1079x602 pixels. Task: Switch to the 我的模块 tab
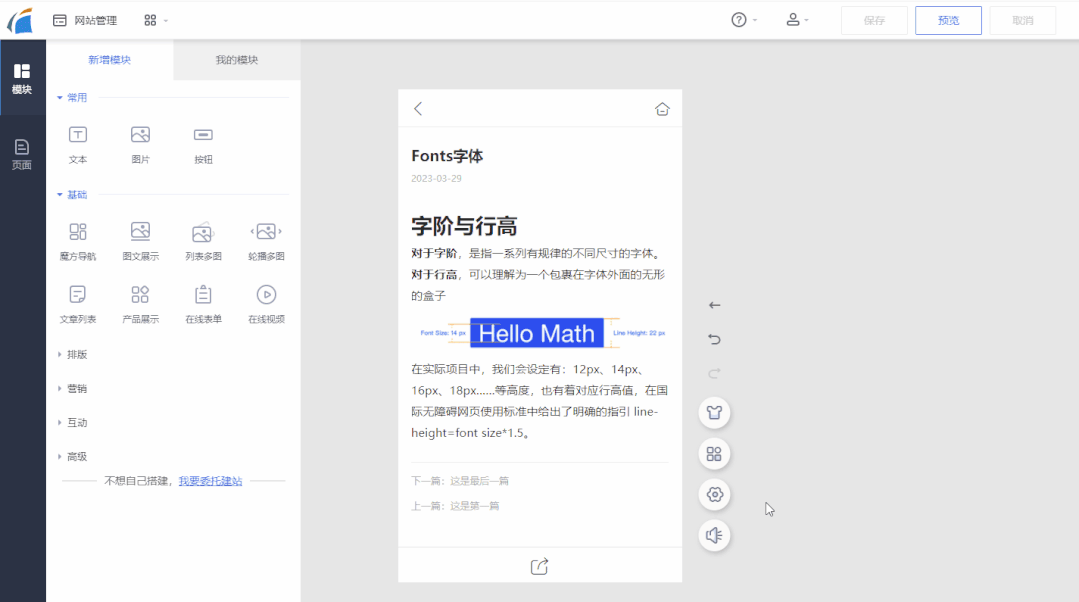click(236, 61)
